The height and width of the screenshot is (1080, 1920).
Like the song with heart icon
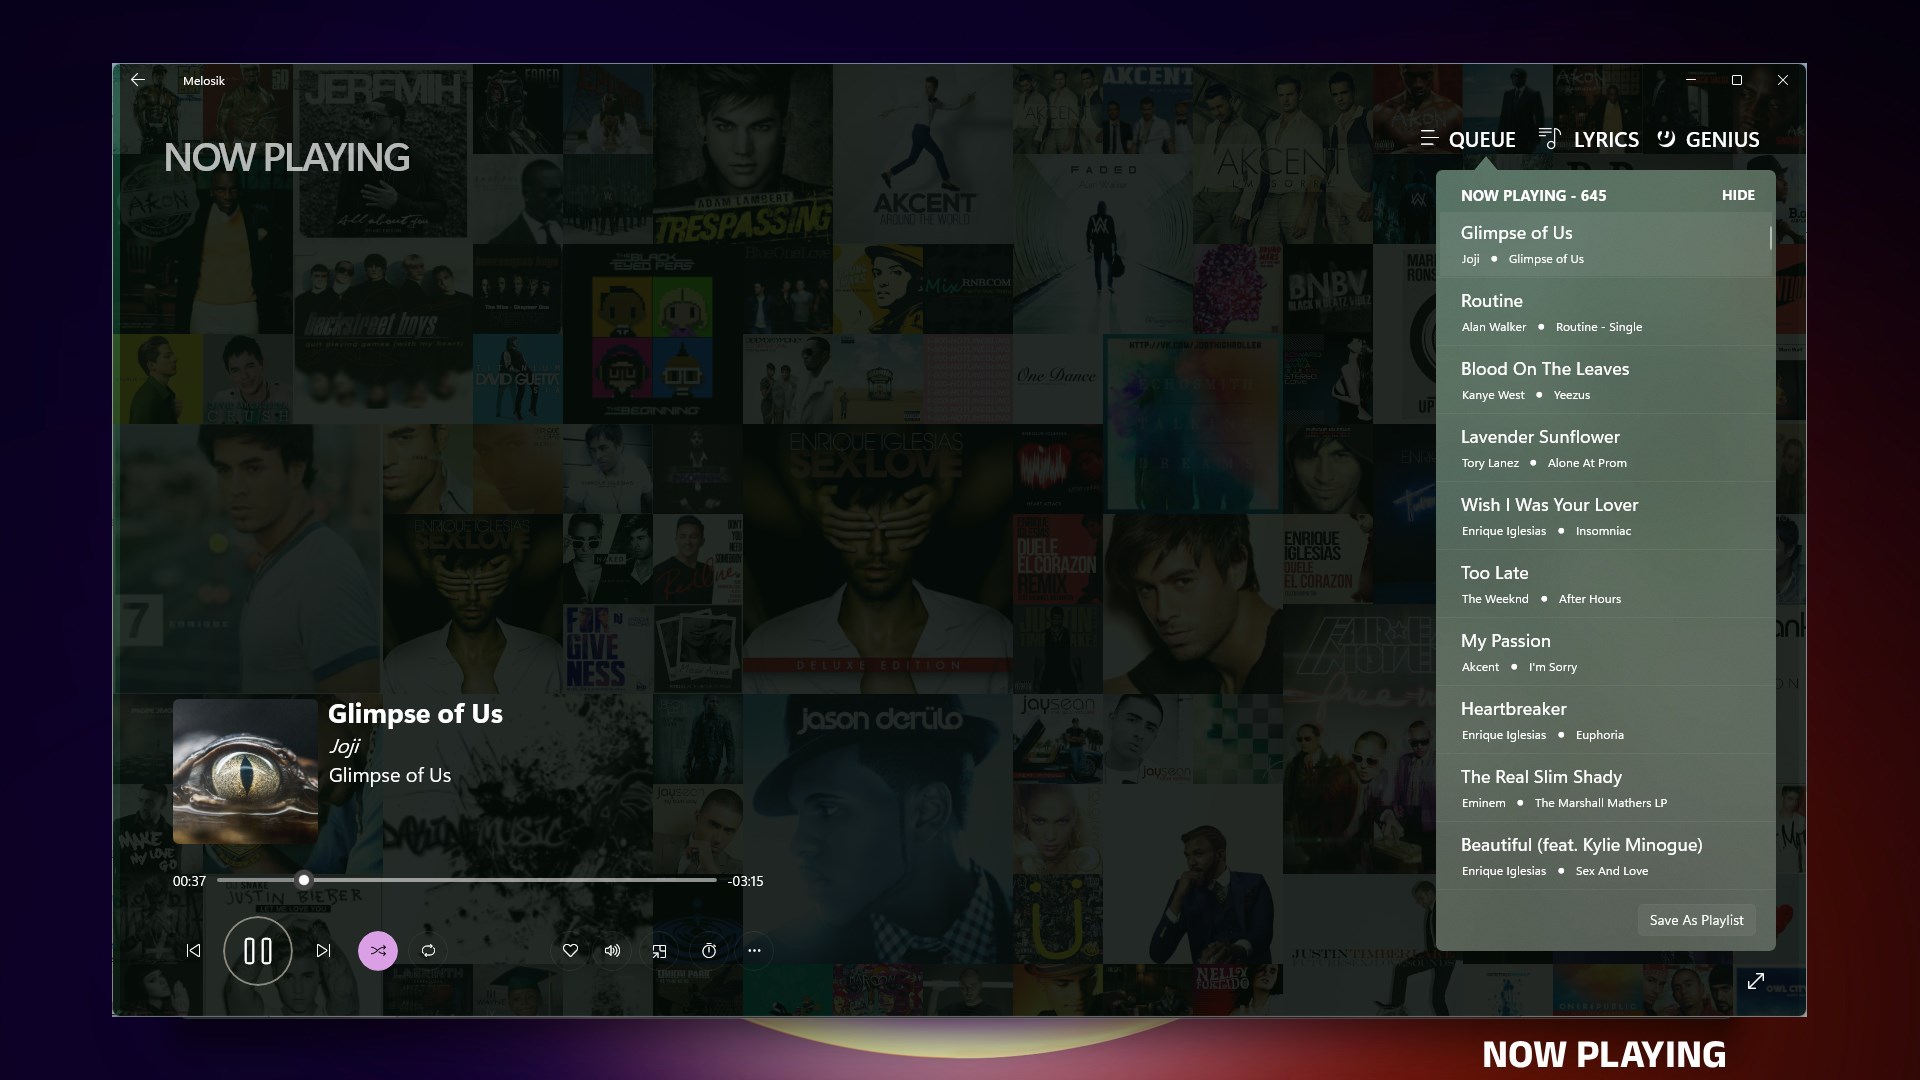click(570, 951)
